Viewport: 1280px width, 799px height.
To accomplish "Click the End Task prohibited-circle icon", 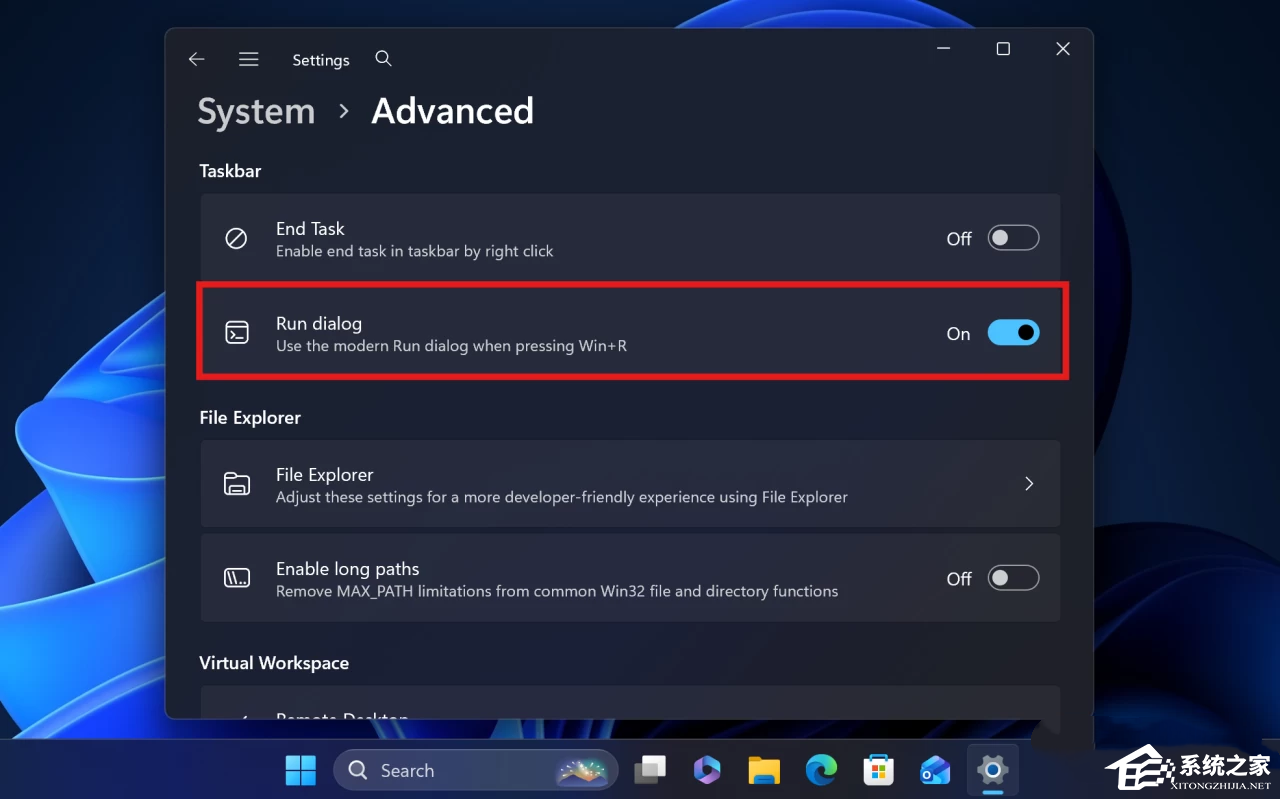I will pos(236,238).
